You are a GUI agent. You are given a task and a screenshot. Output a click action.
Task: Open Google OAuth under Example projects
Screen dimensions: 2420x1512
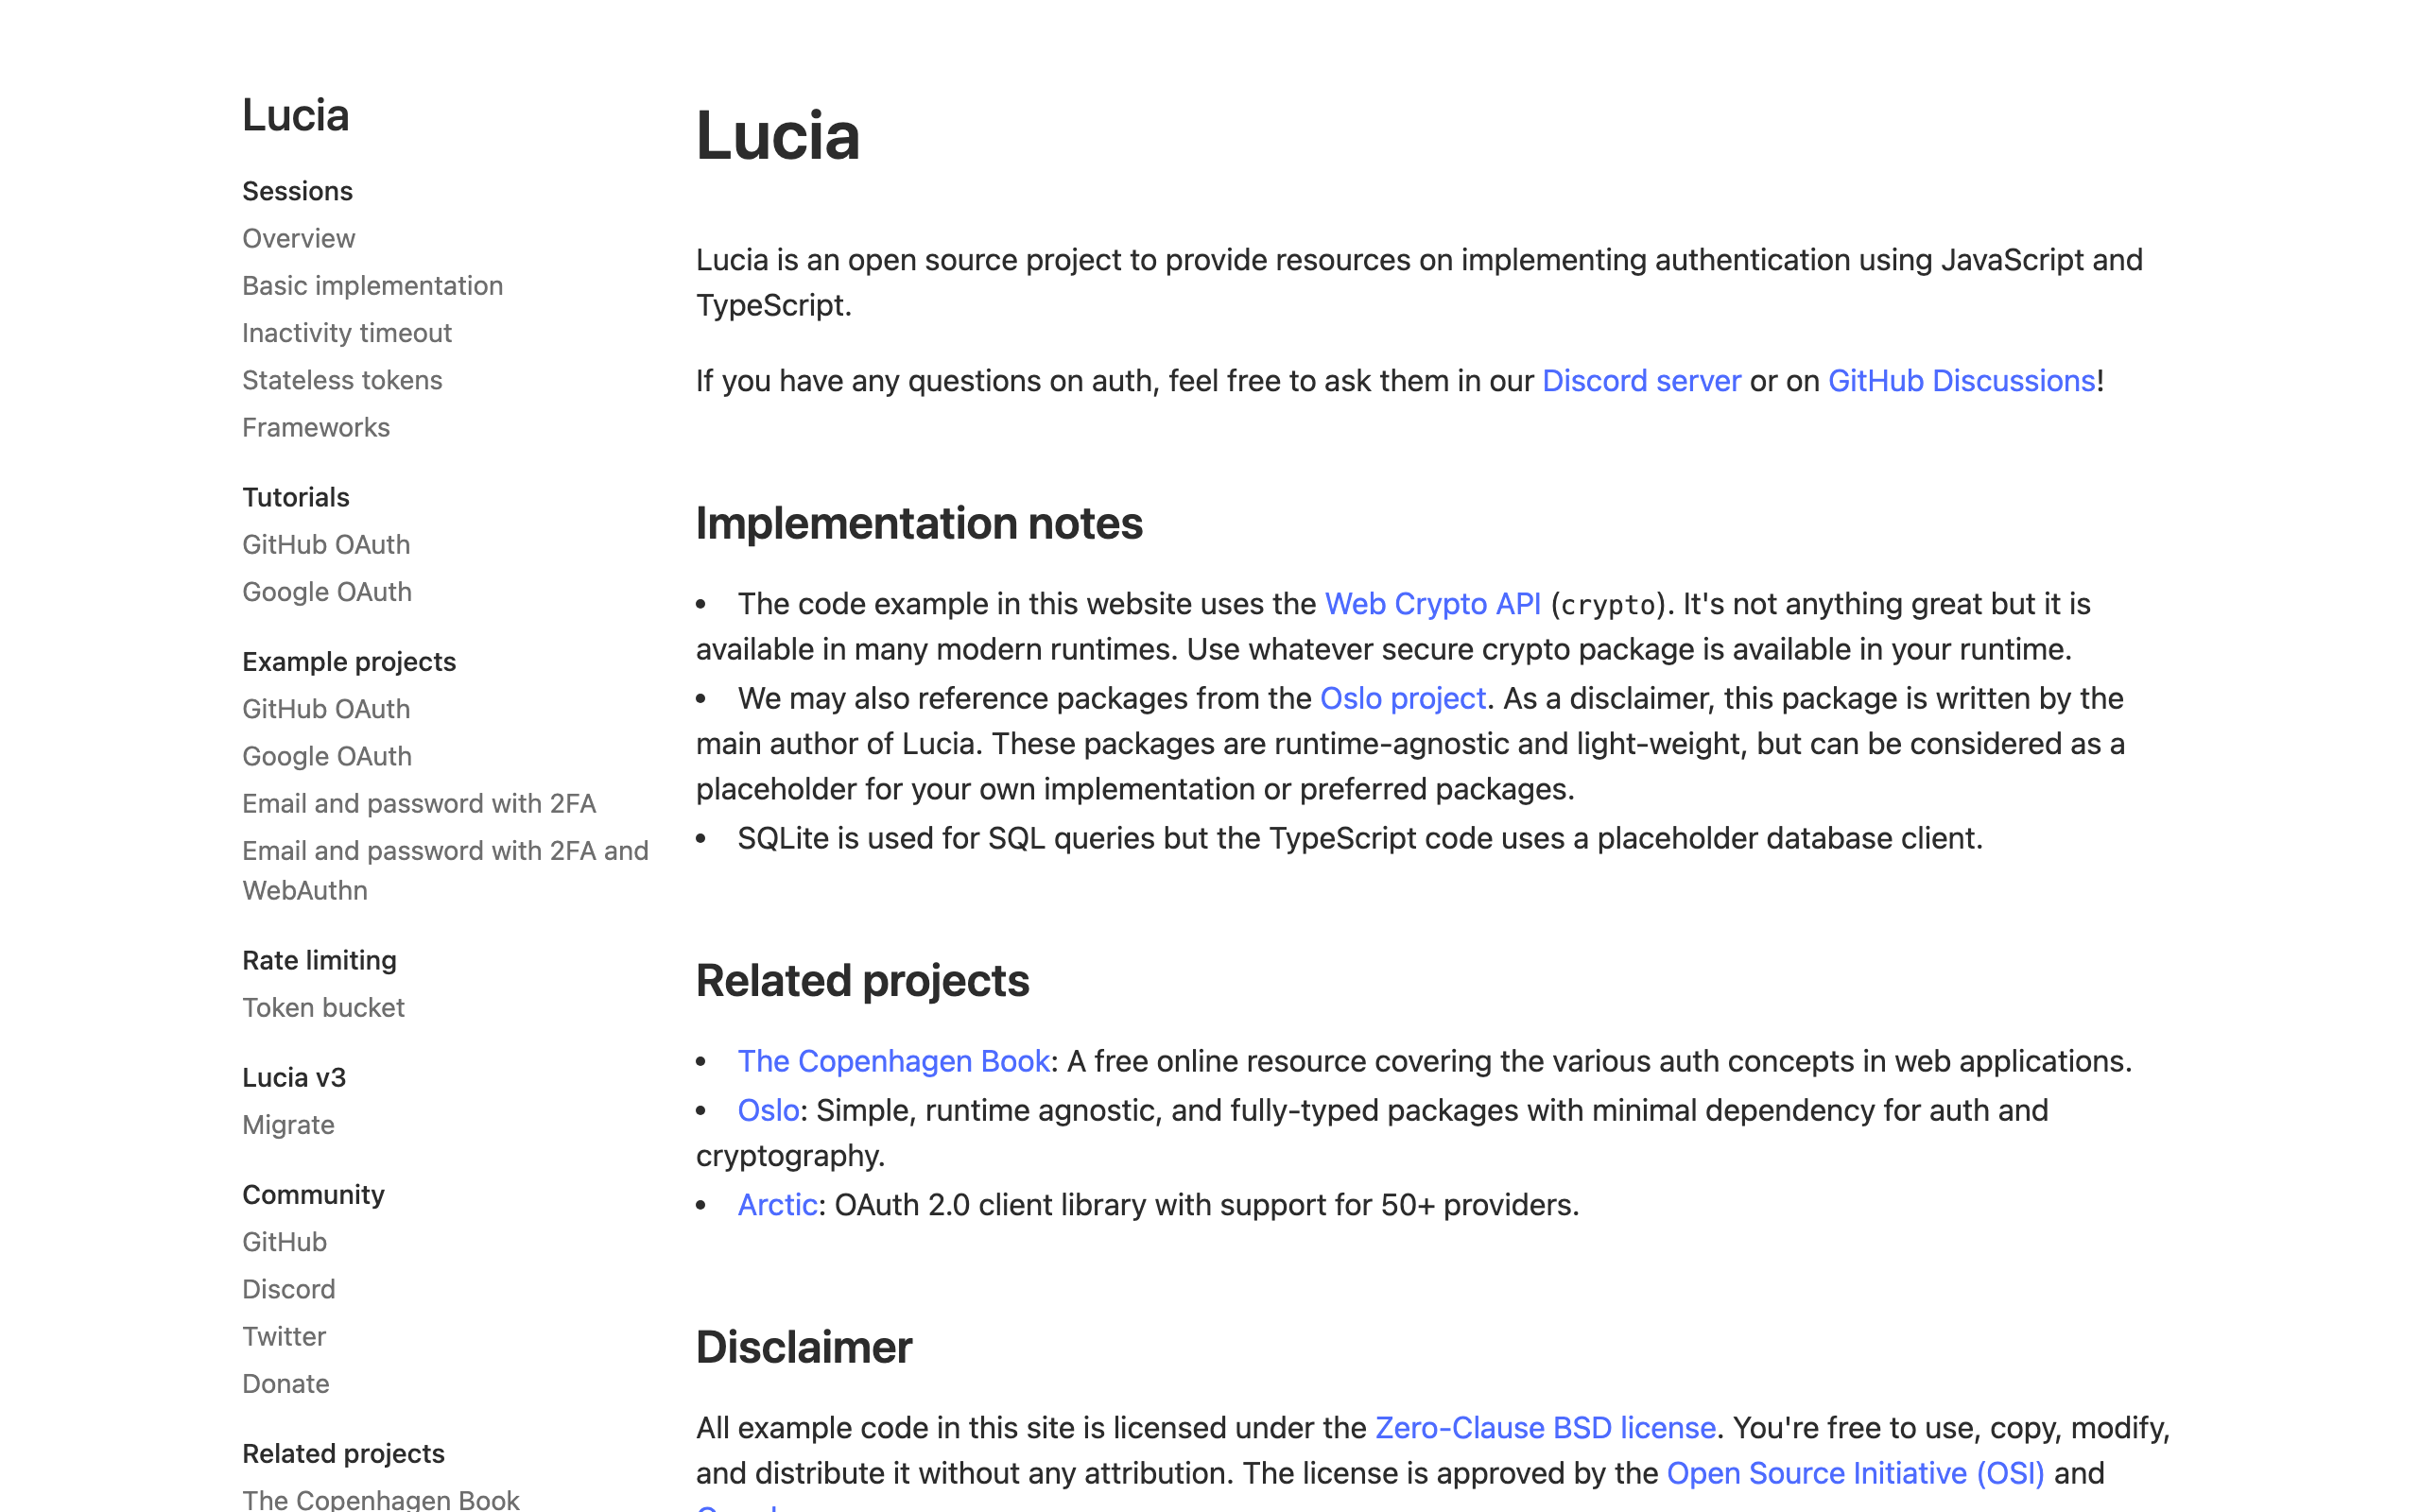click(x=326, y=756)
